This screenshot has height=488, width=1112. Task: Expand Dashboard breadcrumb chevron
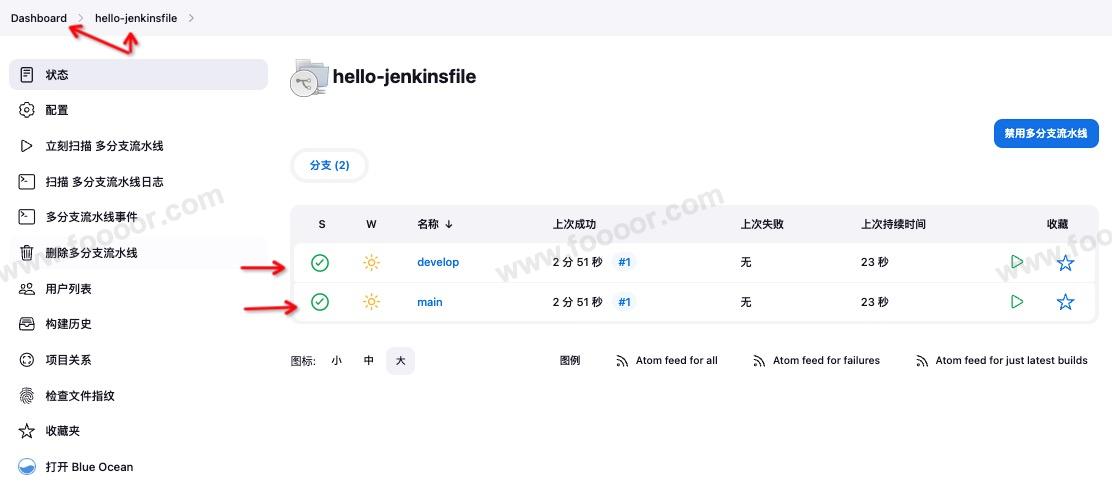click(x=81, y=18)
